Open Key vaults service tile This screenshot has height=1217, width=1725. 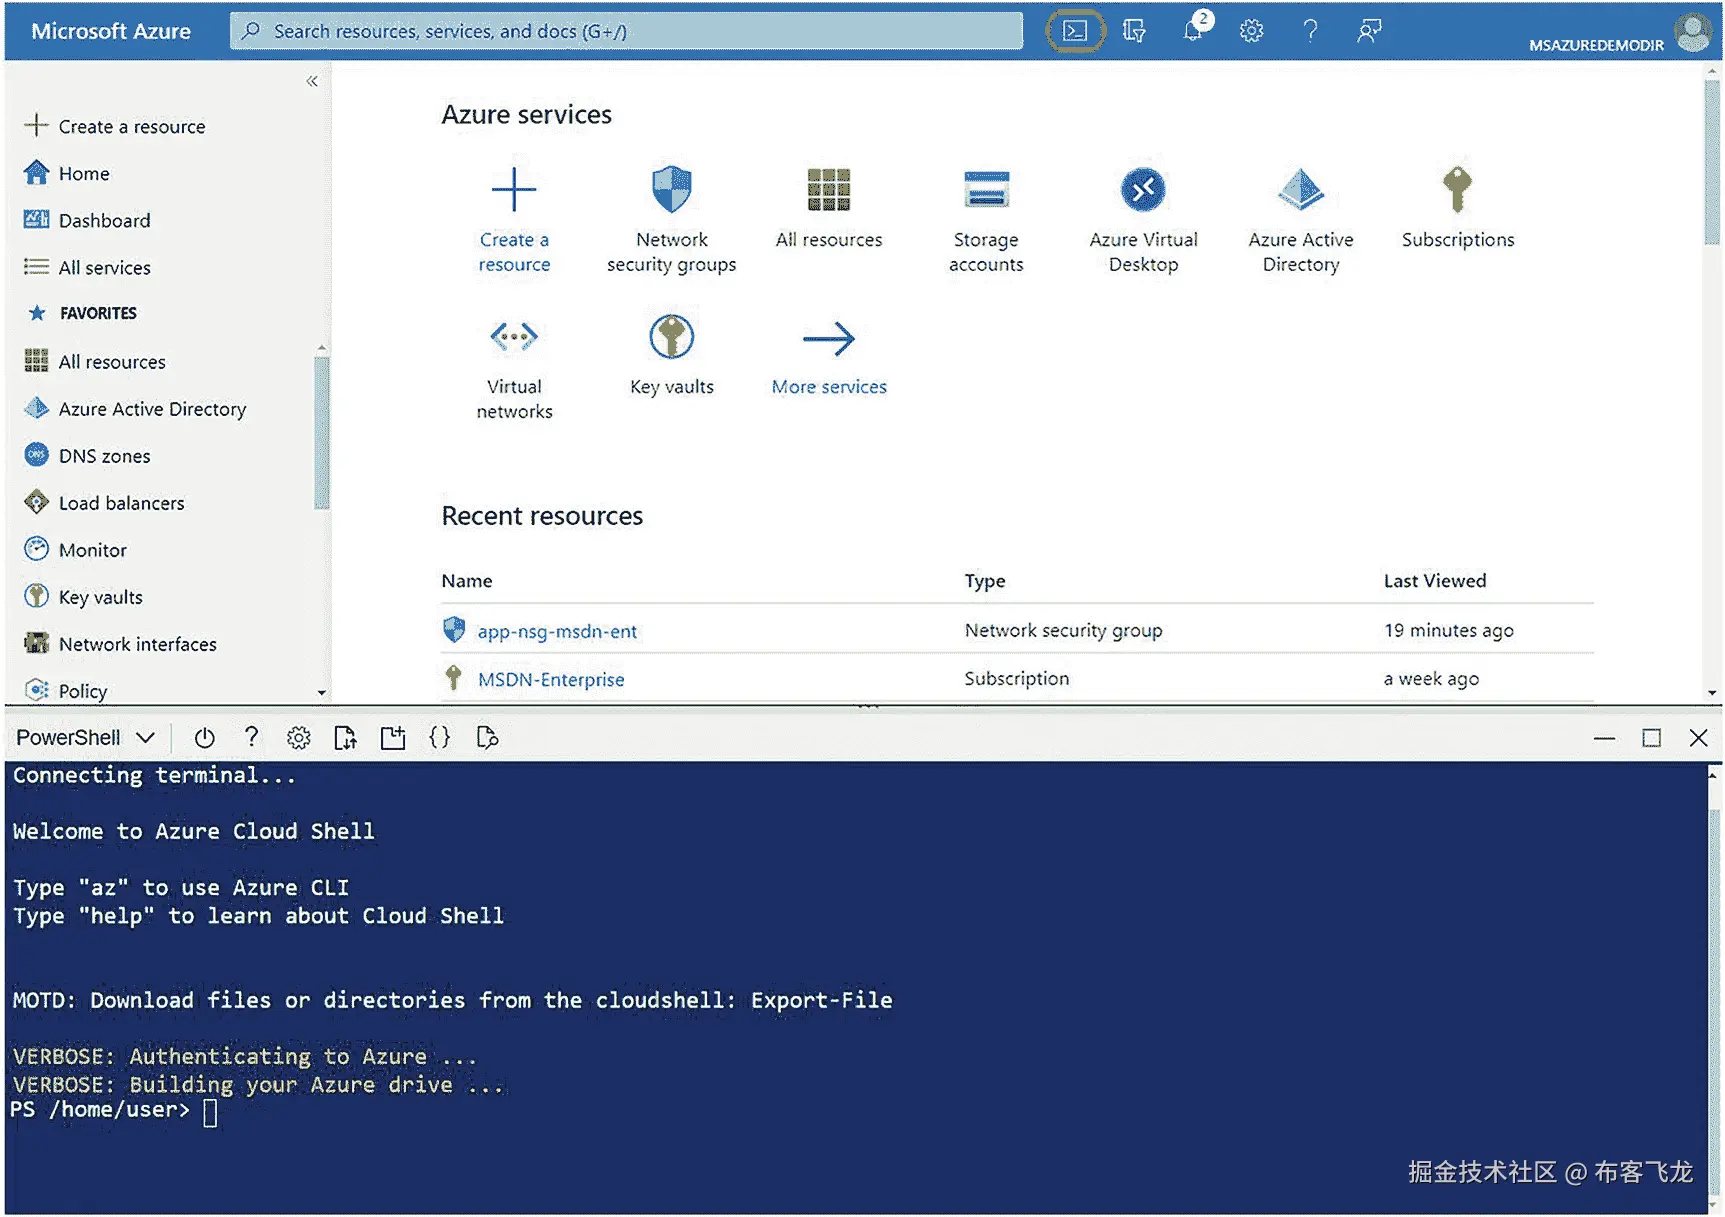coord(672,355)
